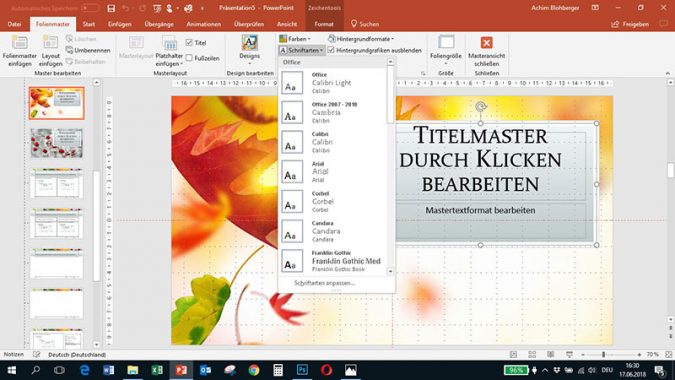675x380 pixels.
Task: Toggle the Fußzeilen checkbox
Action: pos(189,58)
